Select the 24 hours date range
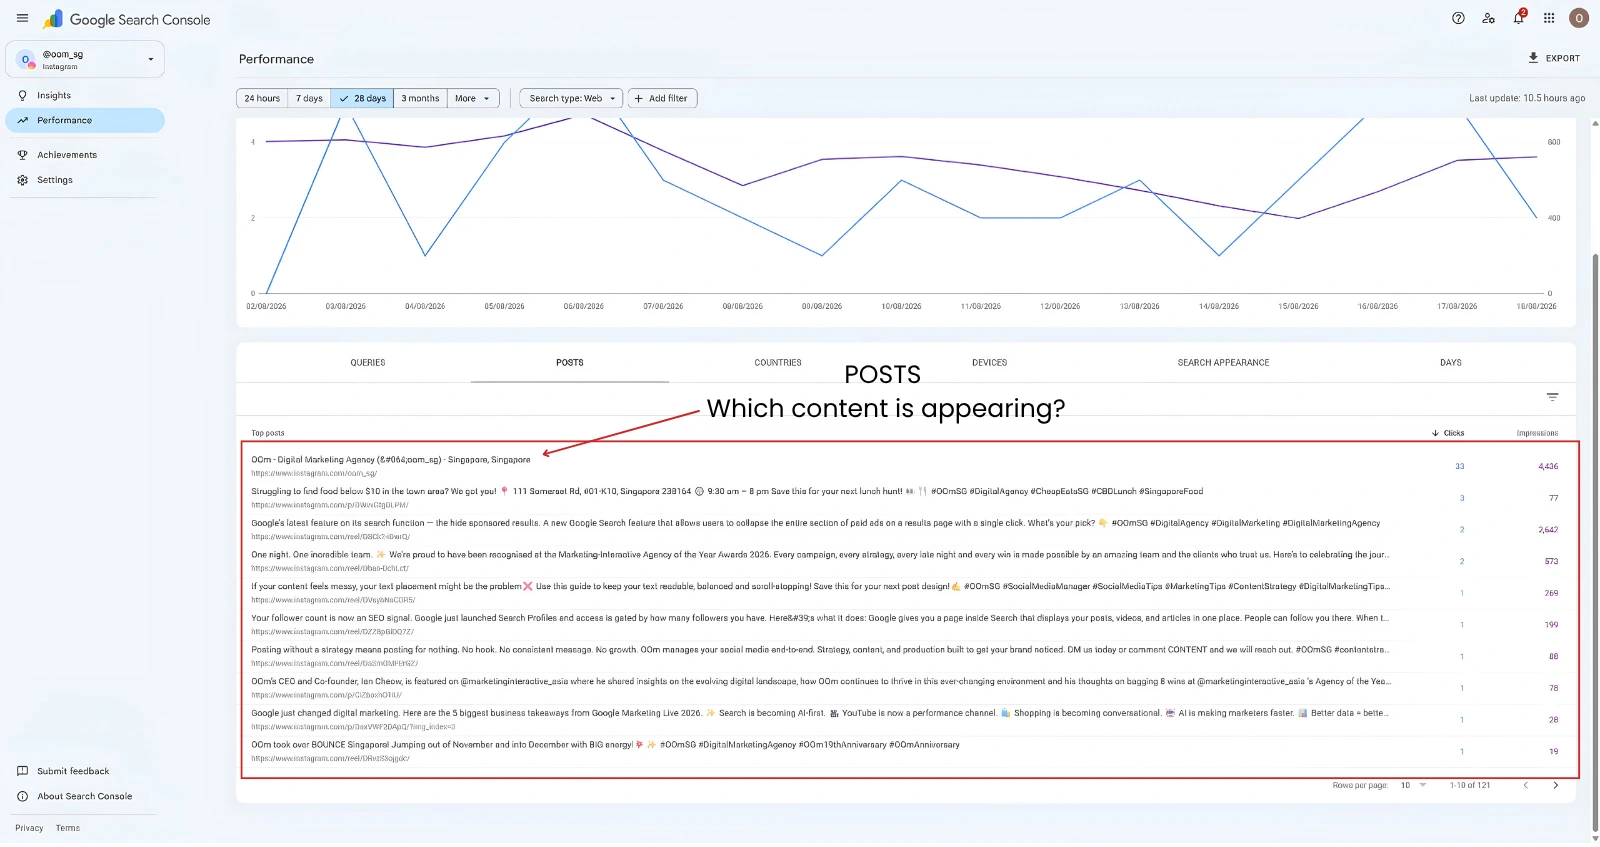Screen dimensions: 1600x847 coord(262,98)
